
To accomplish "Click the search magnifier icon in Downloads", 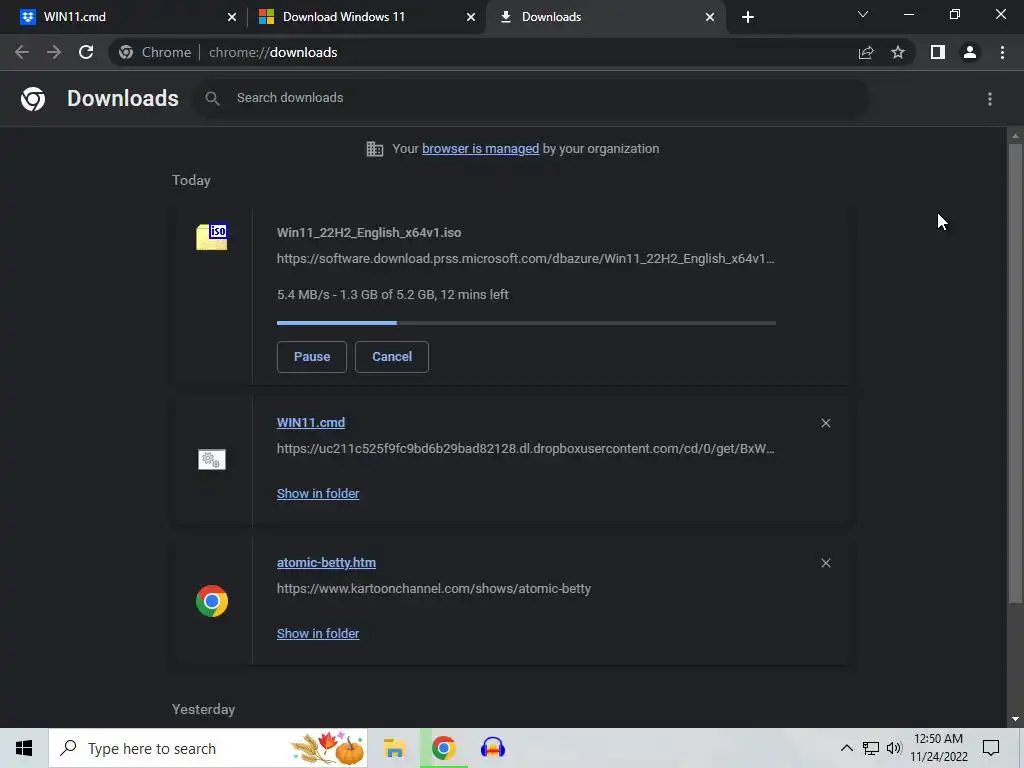I will coord(212,98).
